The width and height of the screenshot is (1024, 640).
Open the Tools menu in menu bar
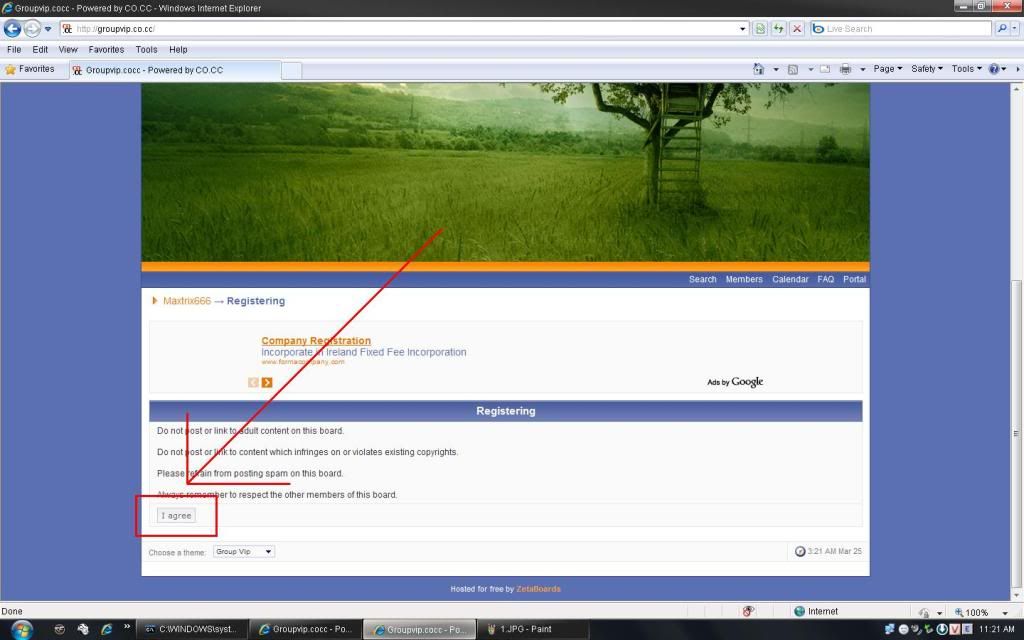coord(146,49)
